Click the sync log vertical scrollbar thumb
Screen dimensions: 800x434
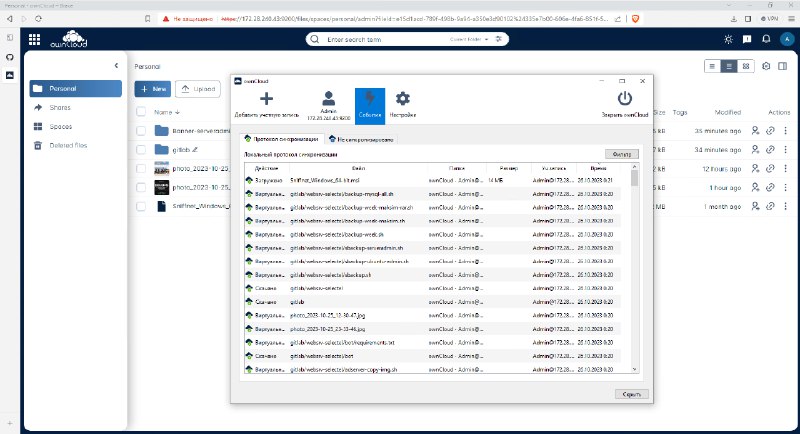[x=634, y=178]
